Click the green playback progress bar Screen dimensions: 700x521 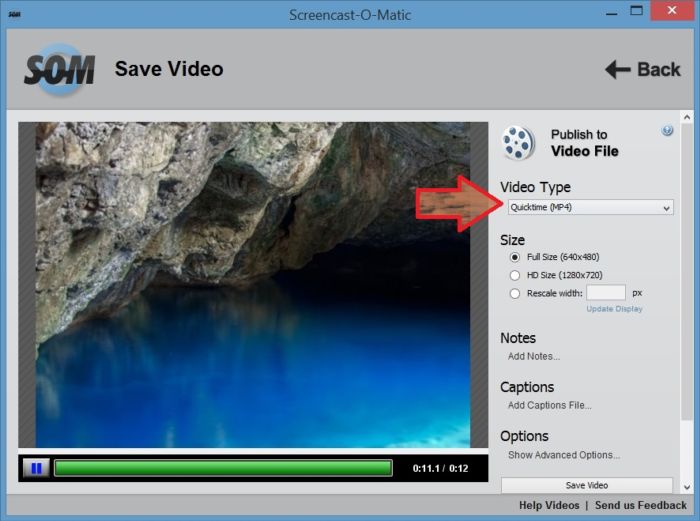pos(223,468)
